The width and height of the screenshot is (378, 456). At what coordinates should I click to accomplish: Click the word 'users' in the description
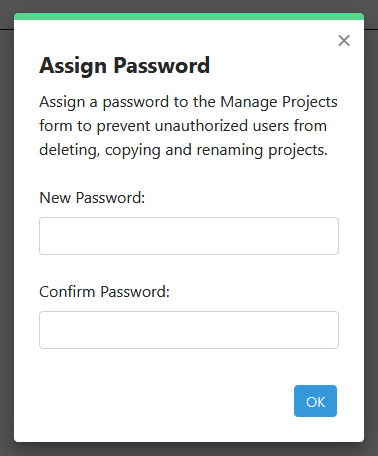tap(271, 126)
